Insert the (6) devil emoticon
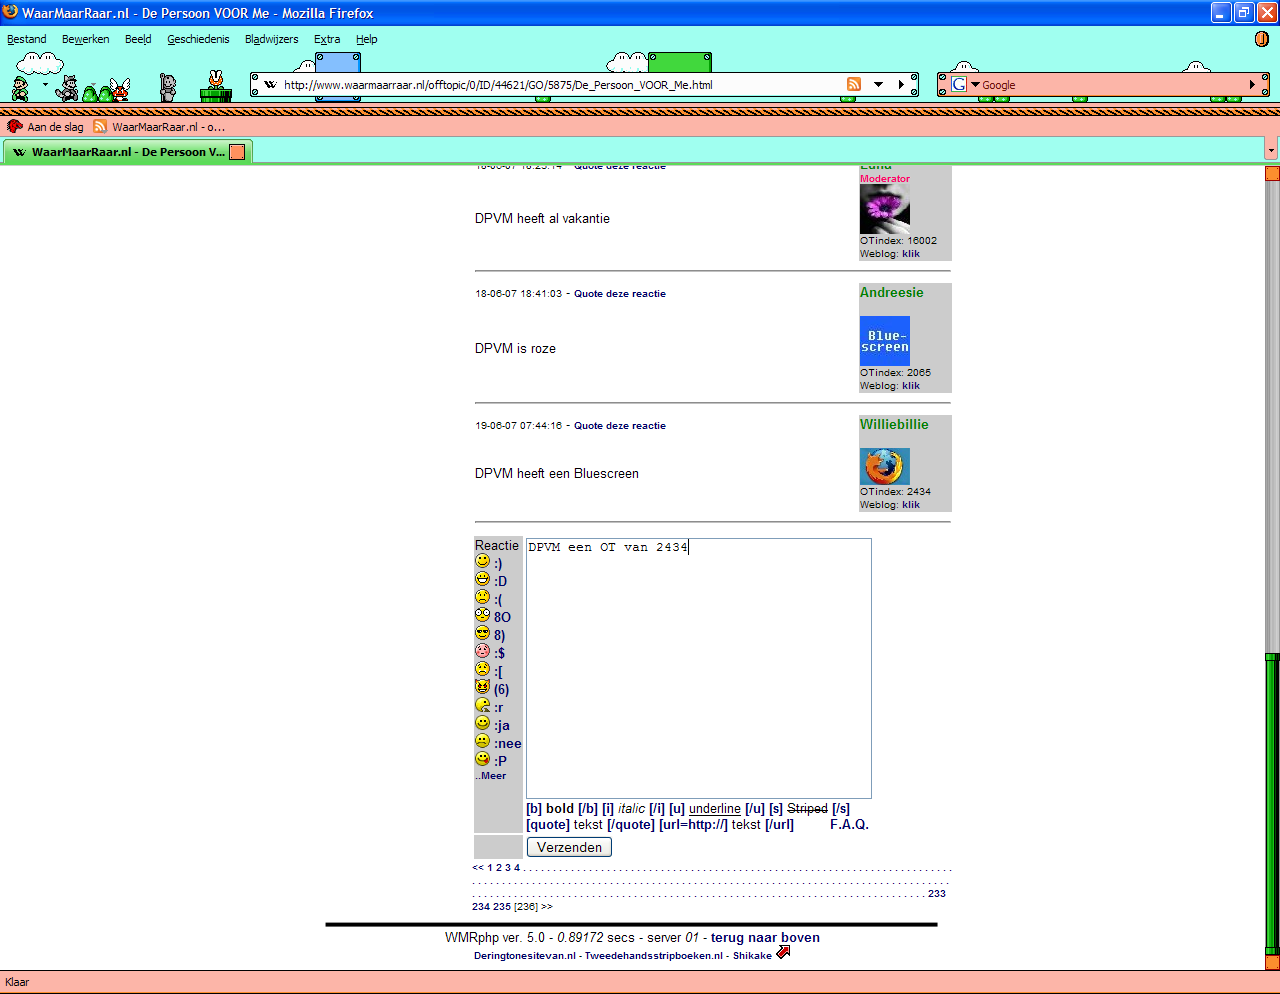Viewport: 1280px width, 994px height. (x=483, y=688)
